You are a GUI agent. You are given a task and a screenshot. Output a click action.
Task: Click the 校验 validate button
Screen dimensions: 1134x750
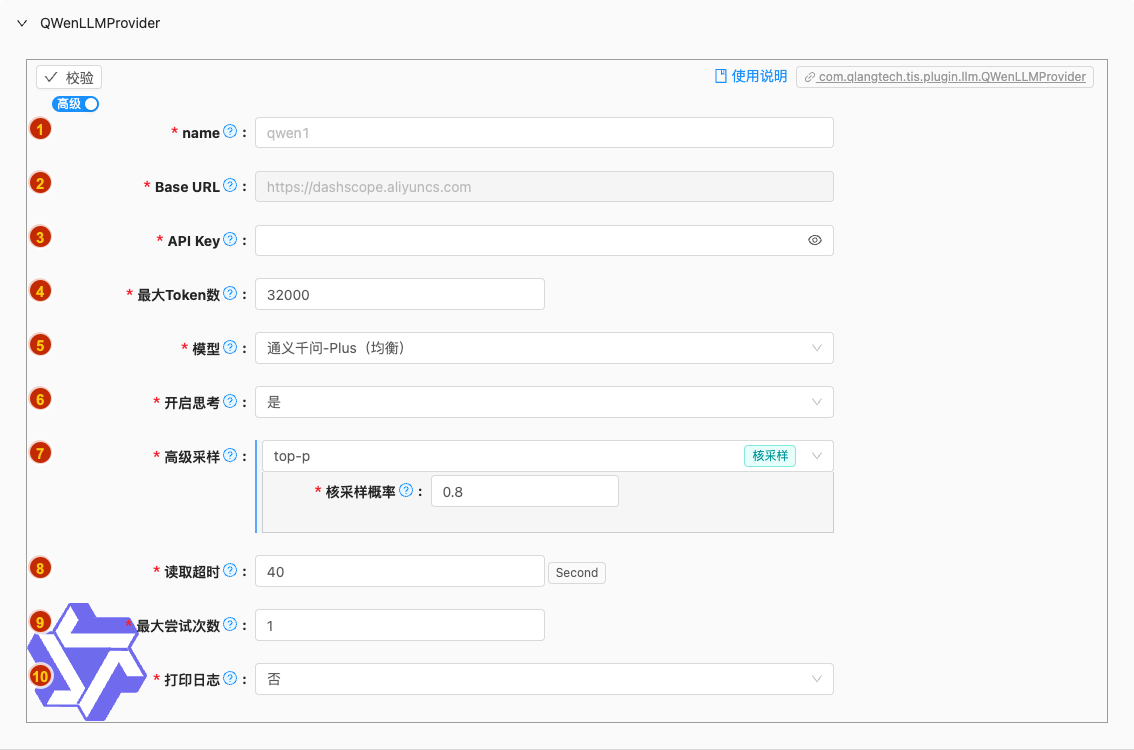(x=69, y=77)
